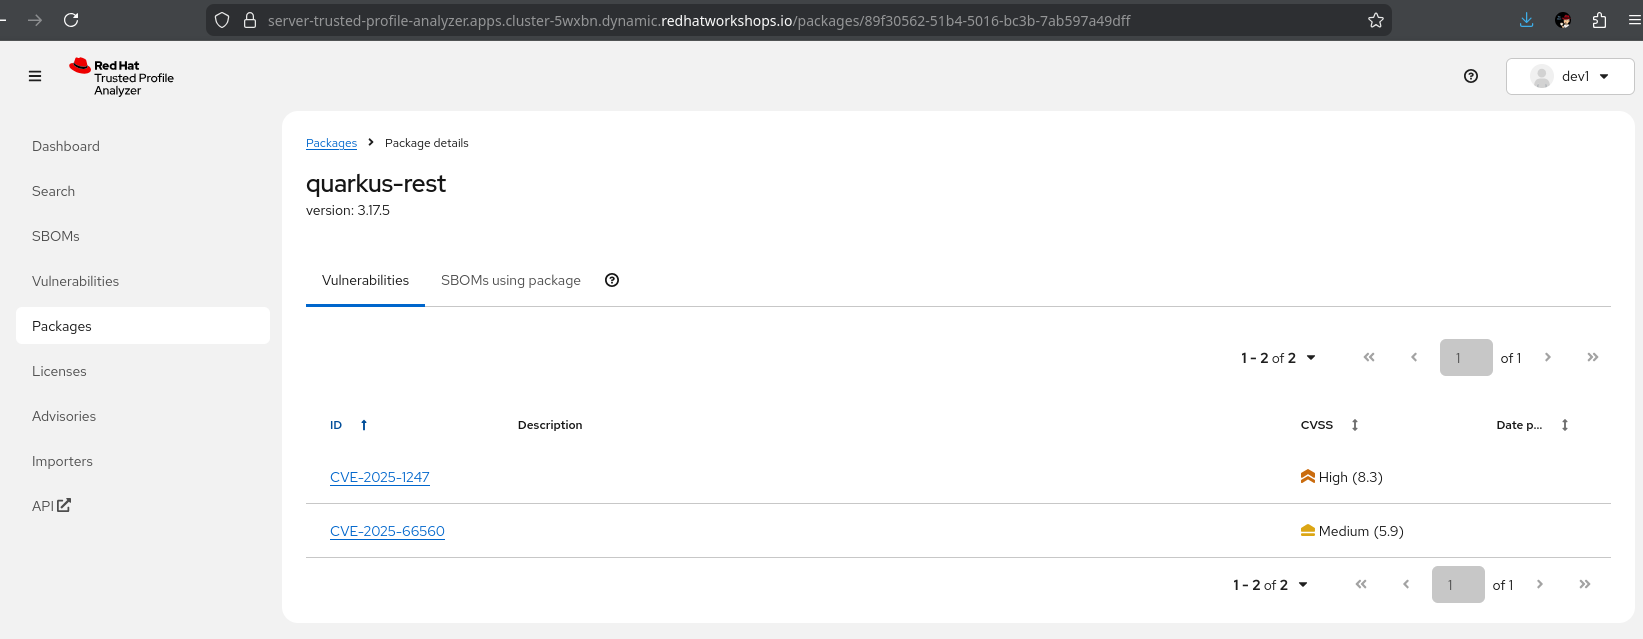Screen dimensions: 1643x639
Task: Toggle the hamburger navigation menu
Action: (35, 76)
